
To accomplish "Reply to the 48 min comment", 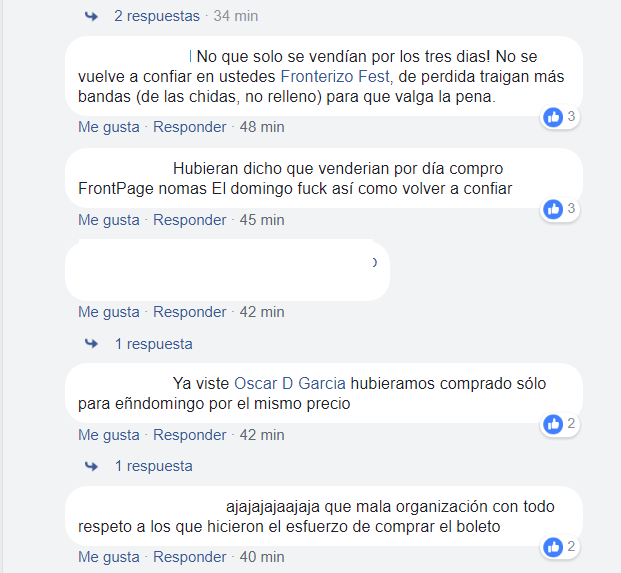I will [190, 127].
